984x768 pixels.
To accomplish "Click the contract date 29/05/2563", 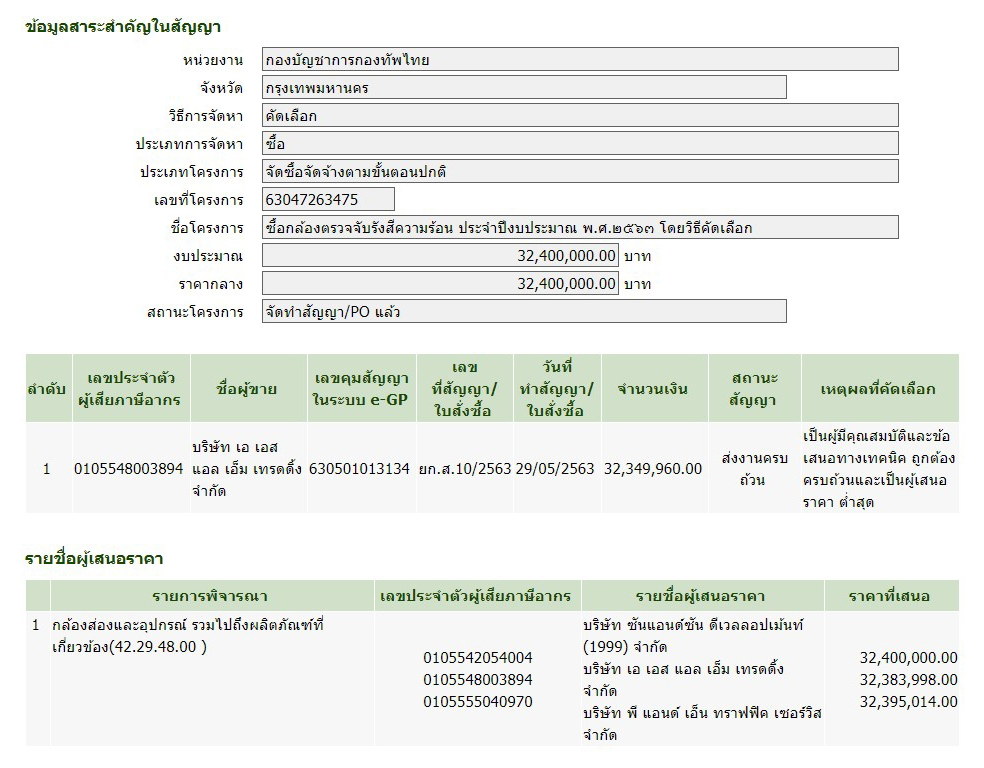I will [555, 469].
